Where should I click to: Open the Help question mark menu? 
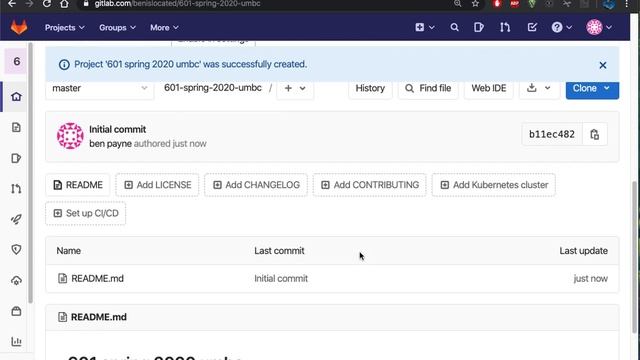[x=561, y=27]
